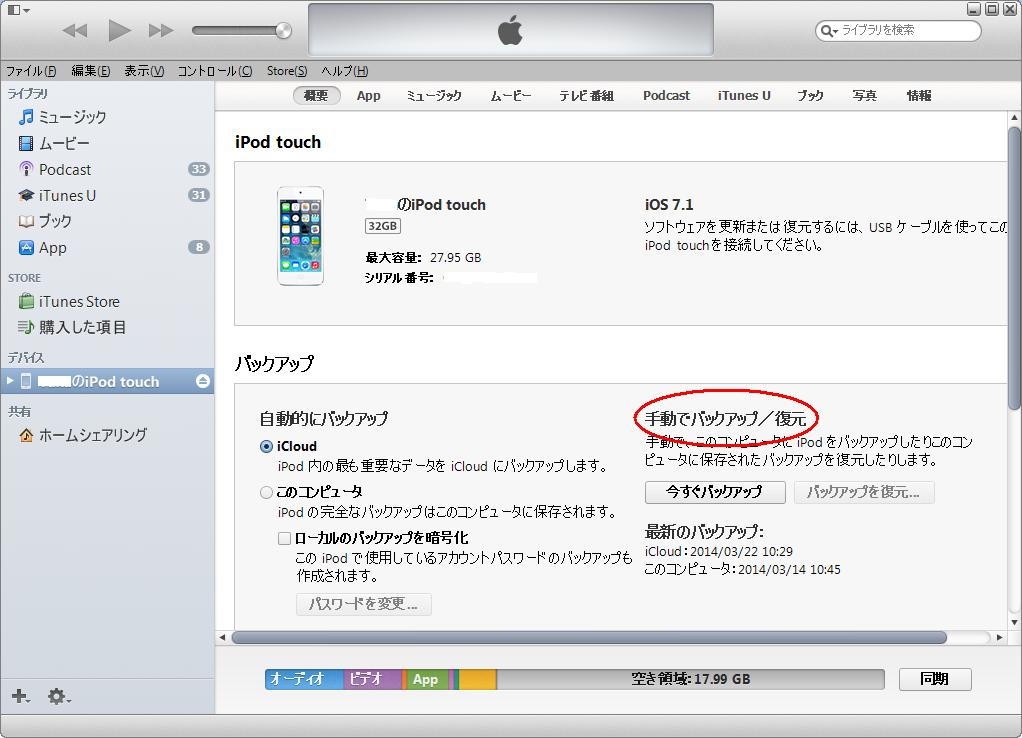Click the yellow segment of capacity bar
This screenshot has height=738, width=1022.
point(478,679)
